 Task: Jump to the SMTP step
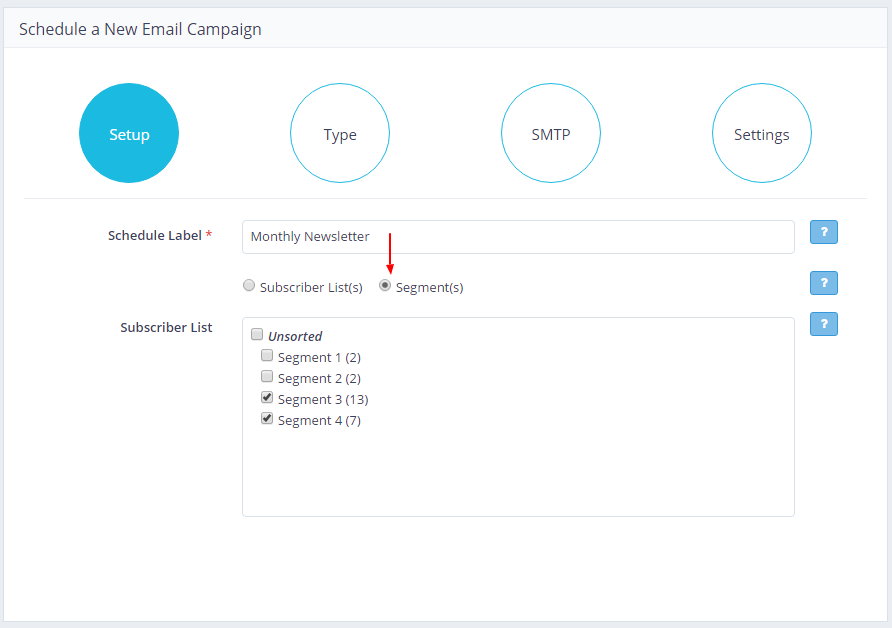coord(551,134)
